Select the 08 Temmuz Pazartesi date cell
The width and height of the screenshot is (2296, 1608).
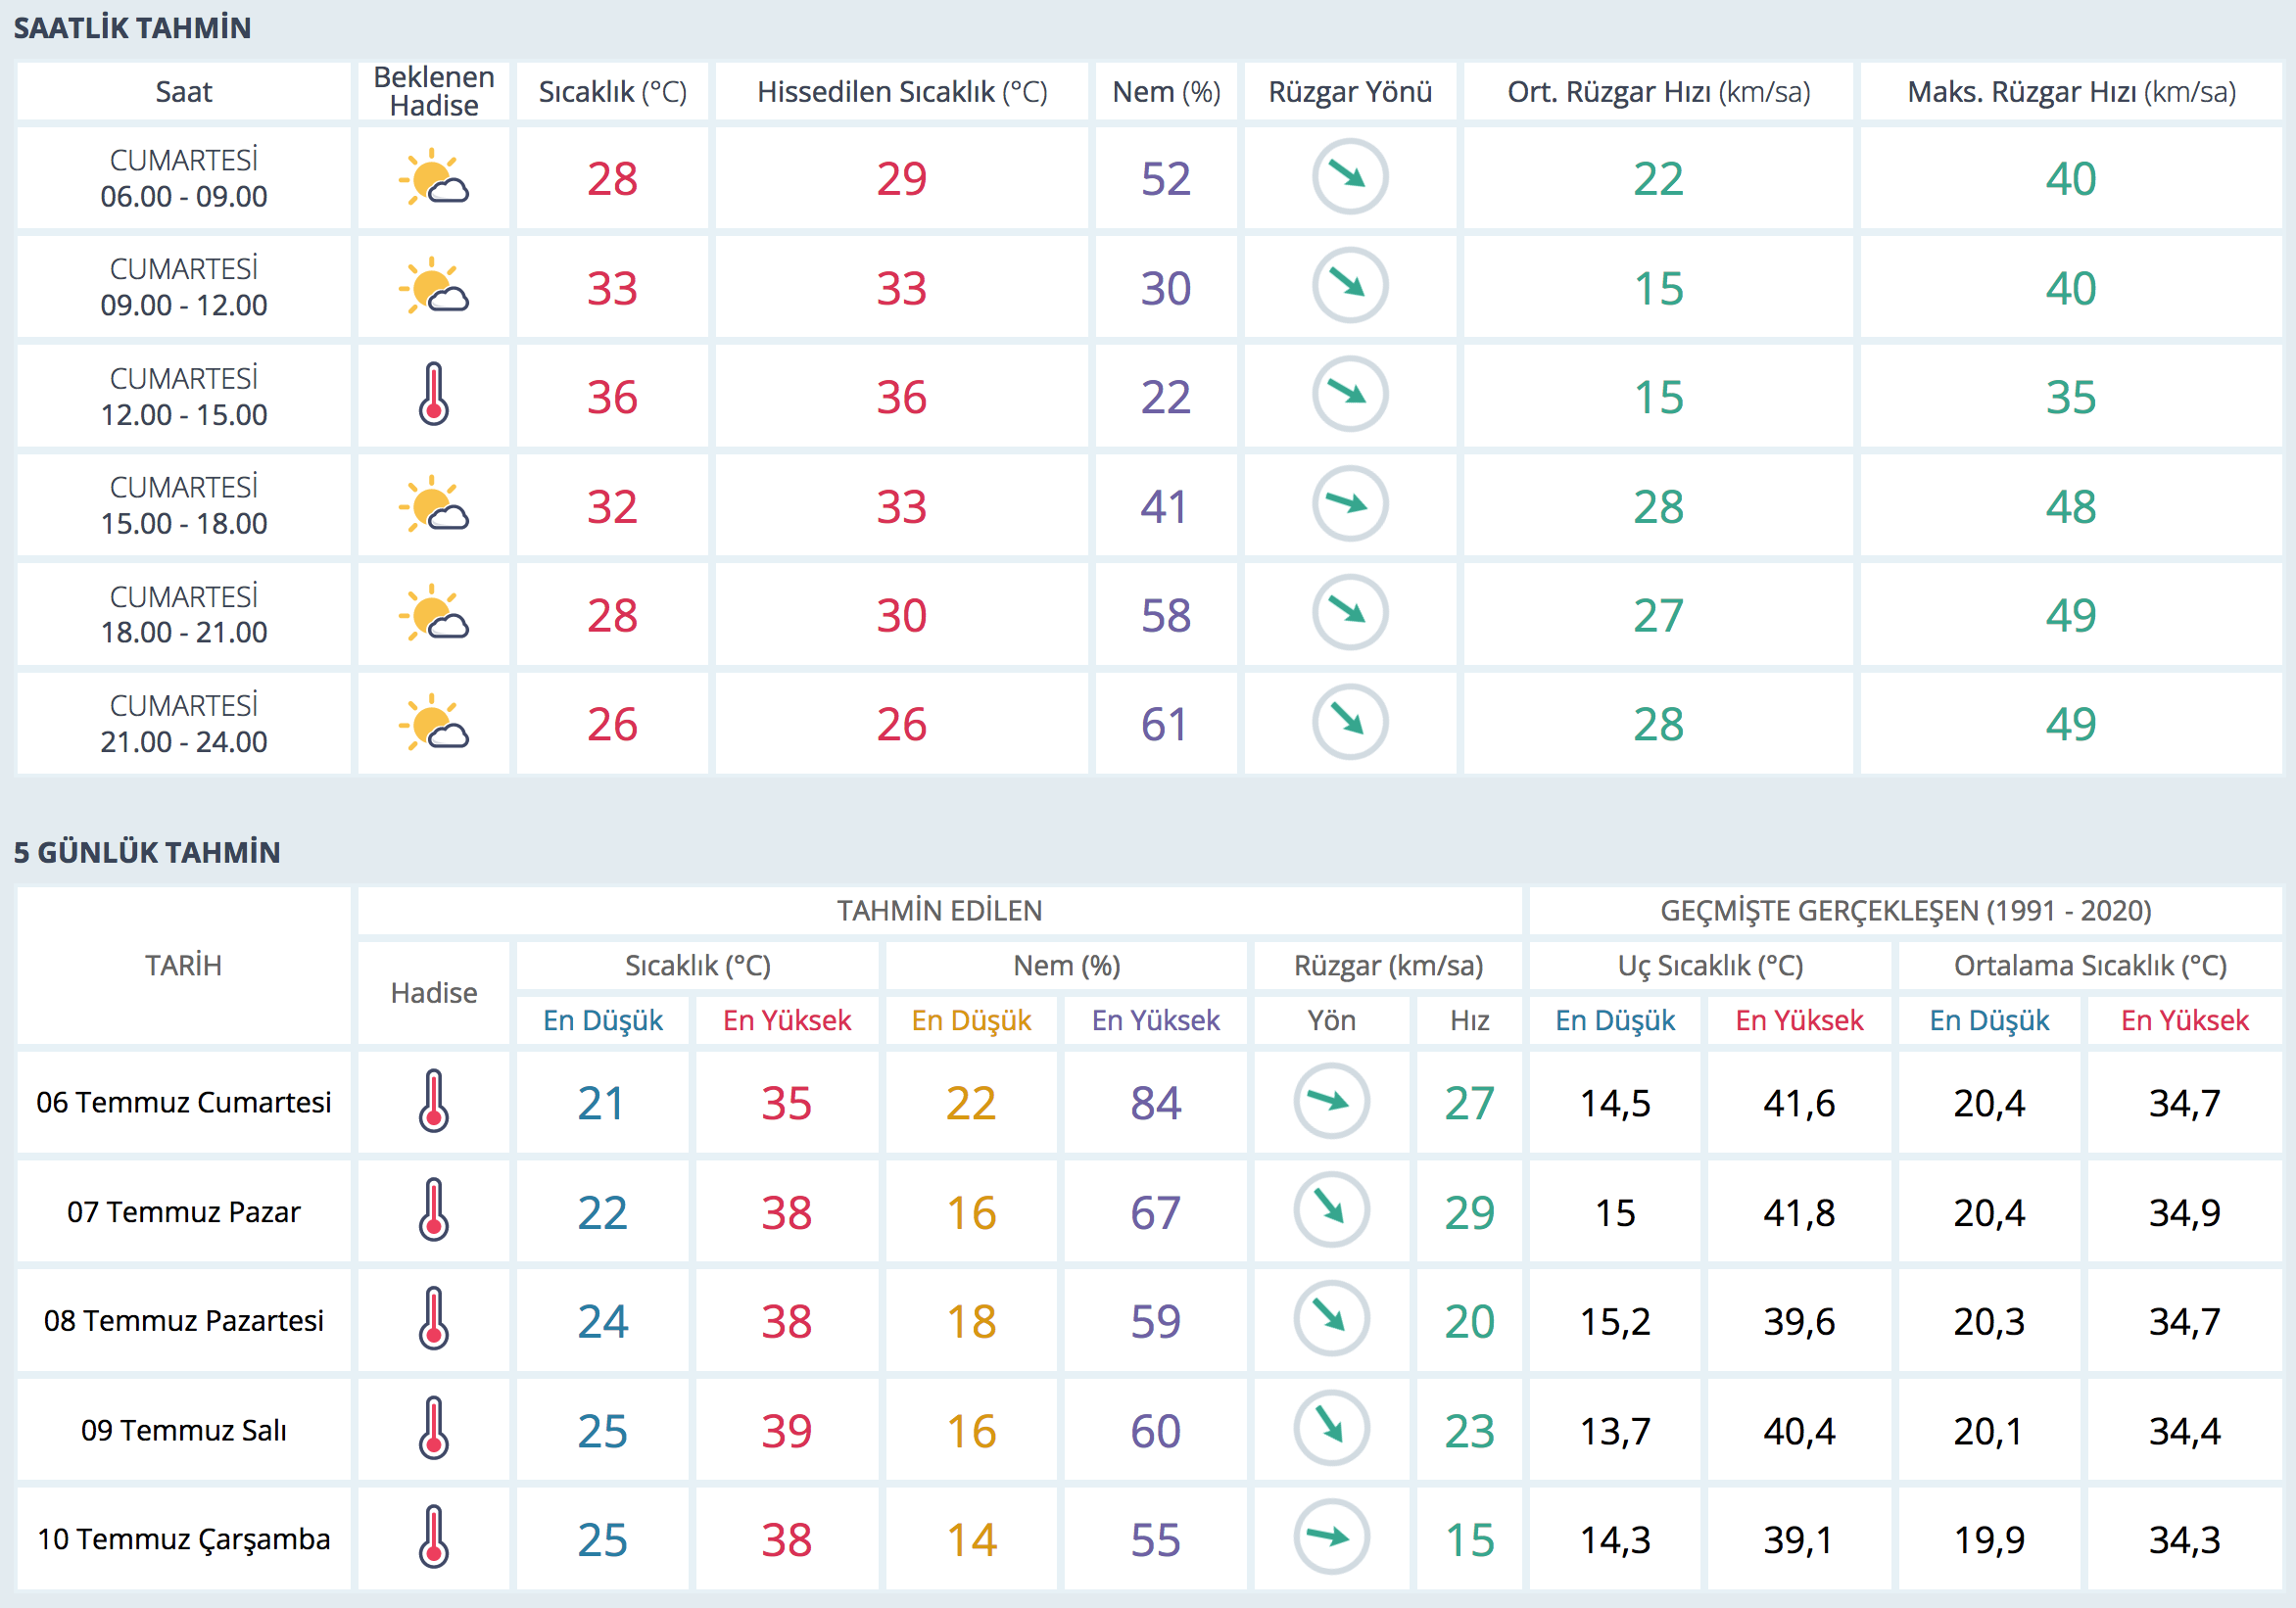point(184,1320)
